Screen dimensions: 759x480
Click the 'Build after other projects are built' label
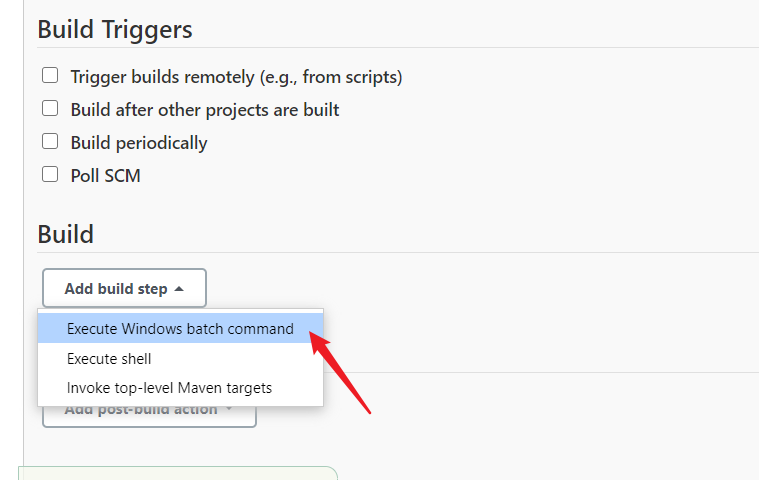[x=205, y=110]
